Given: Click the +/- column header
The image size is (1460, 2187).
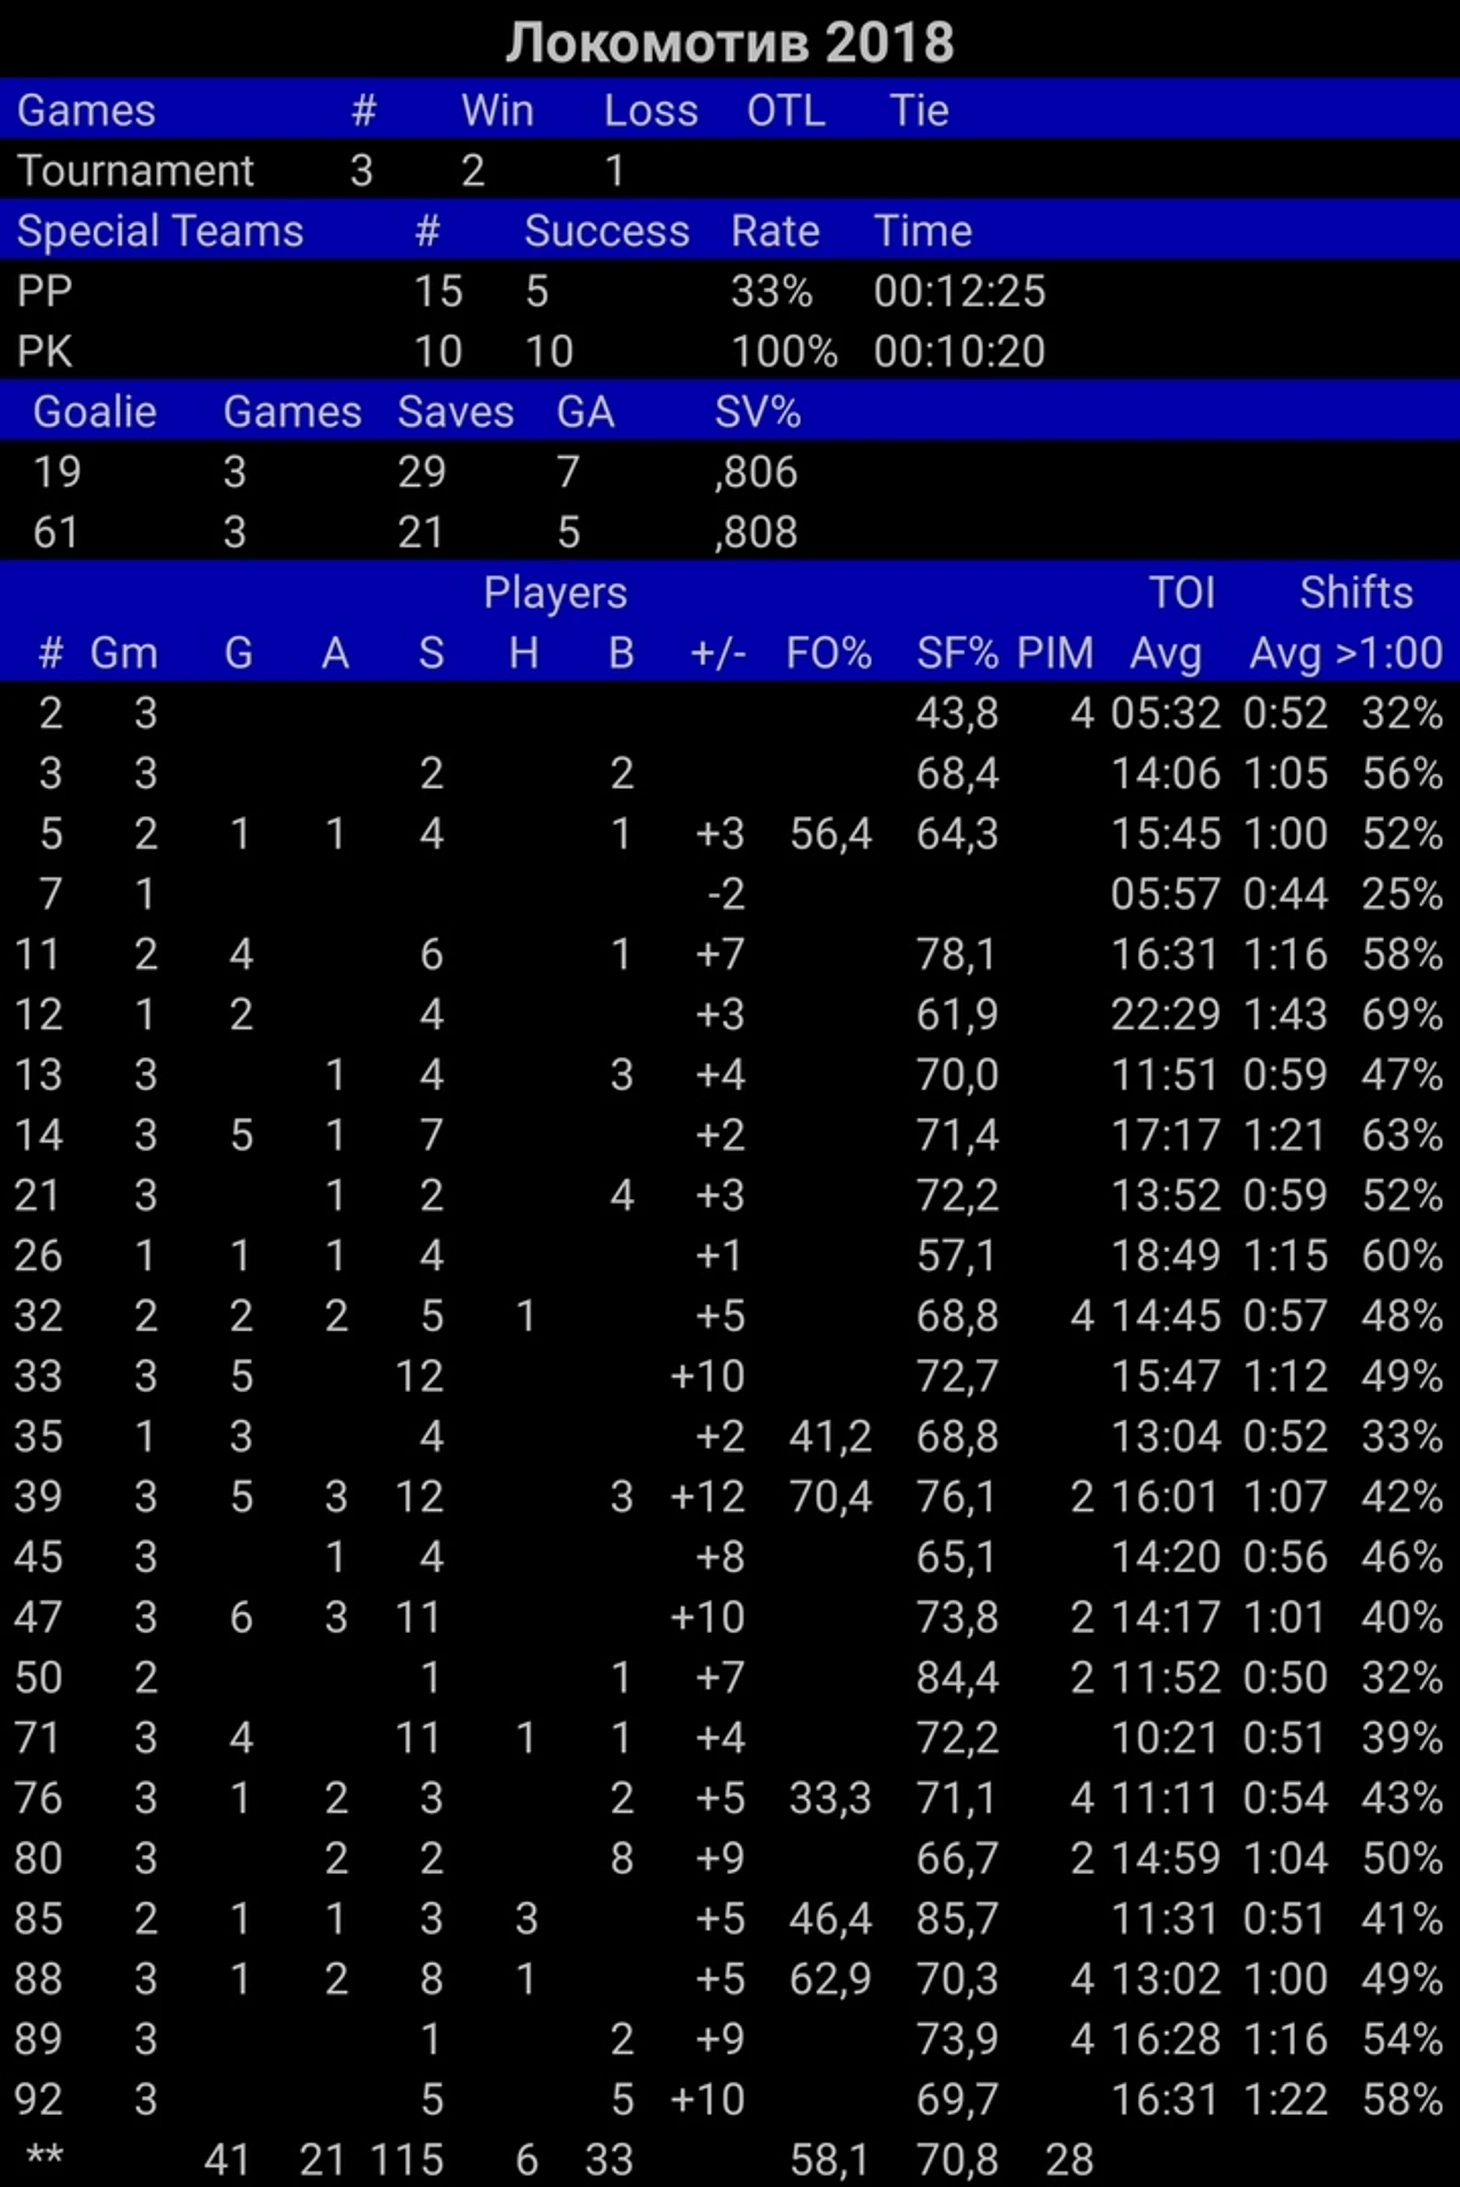Looking at the screenshot, I should pos(718,653).
